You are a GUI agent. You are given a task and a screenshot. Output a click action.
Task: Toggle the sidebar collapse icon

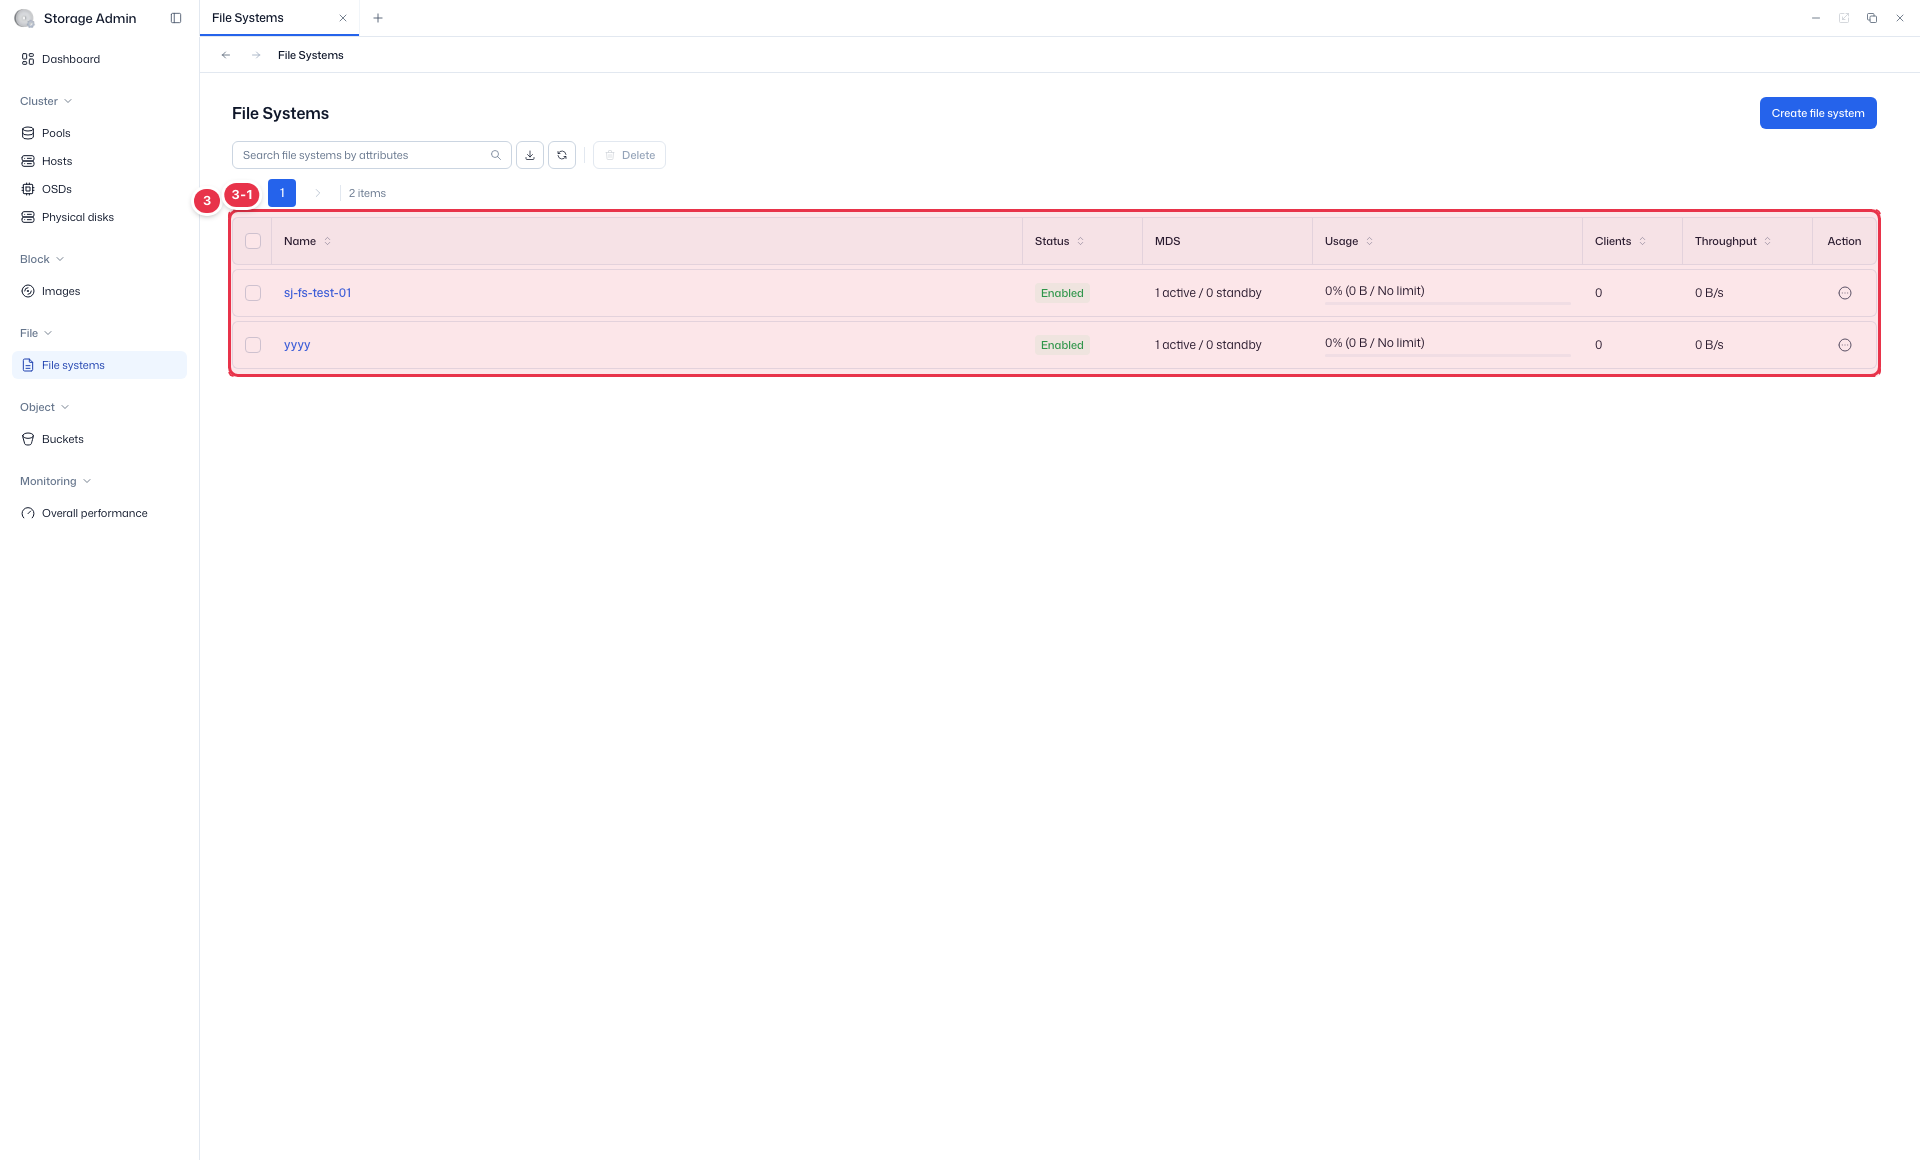pos(176,18)
